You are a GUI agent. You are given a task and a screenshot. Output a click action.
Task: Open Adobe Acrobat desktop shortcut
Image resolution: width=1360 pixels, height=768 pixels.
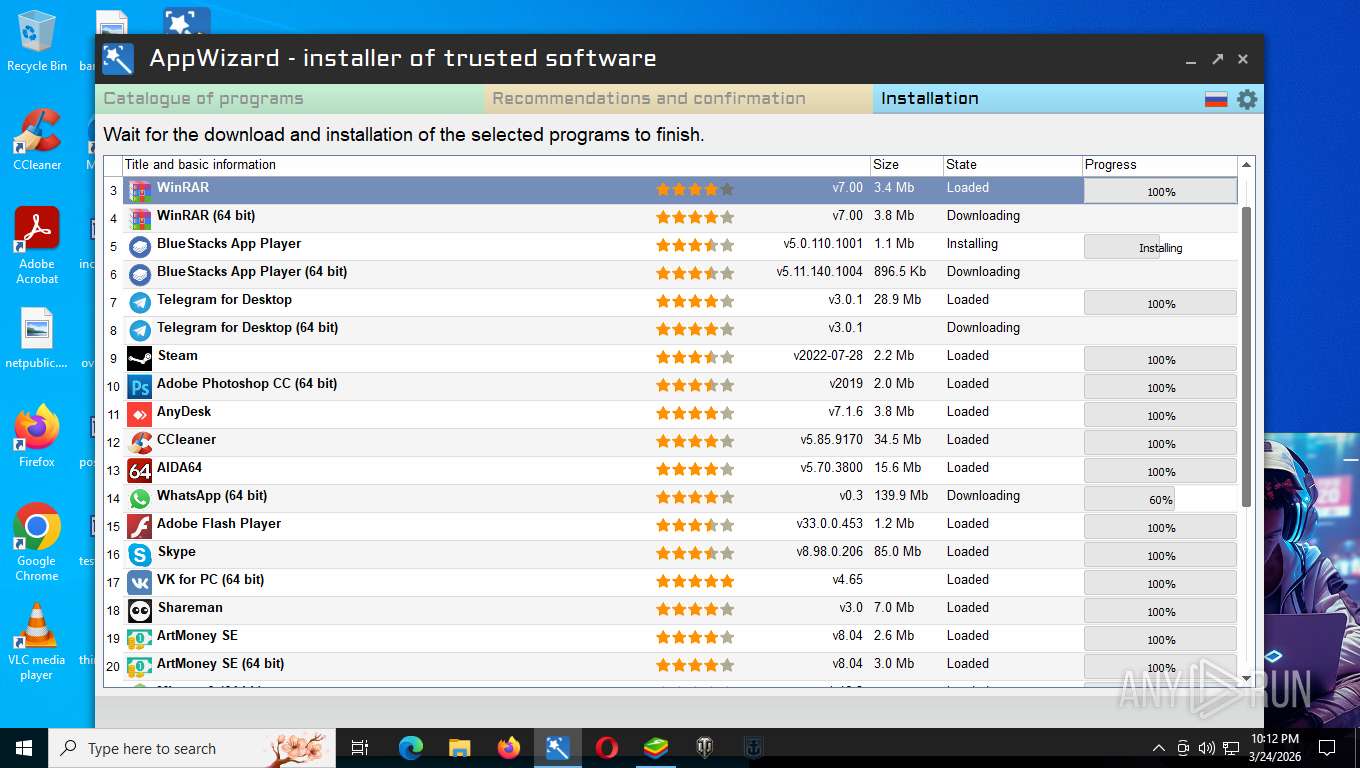click(x=37, y=245)
